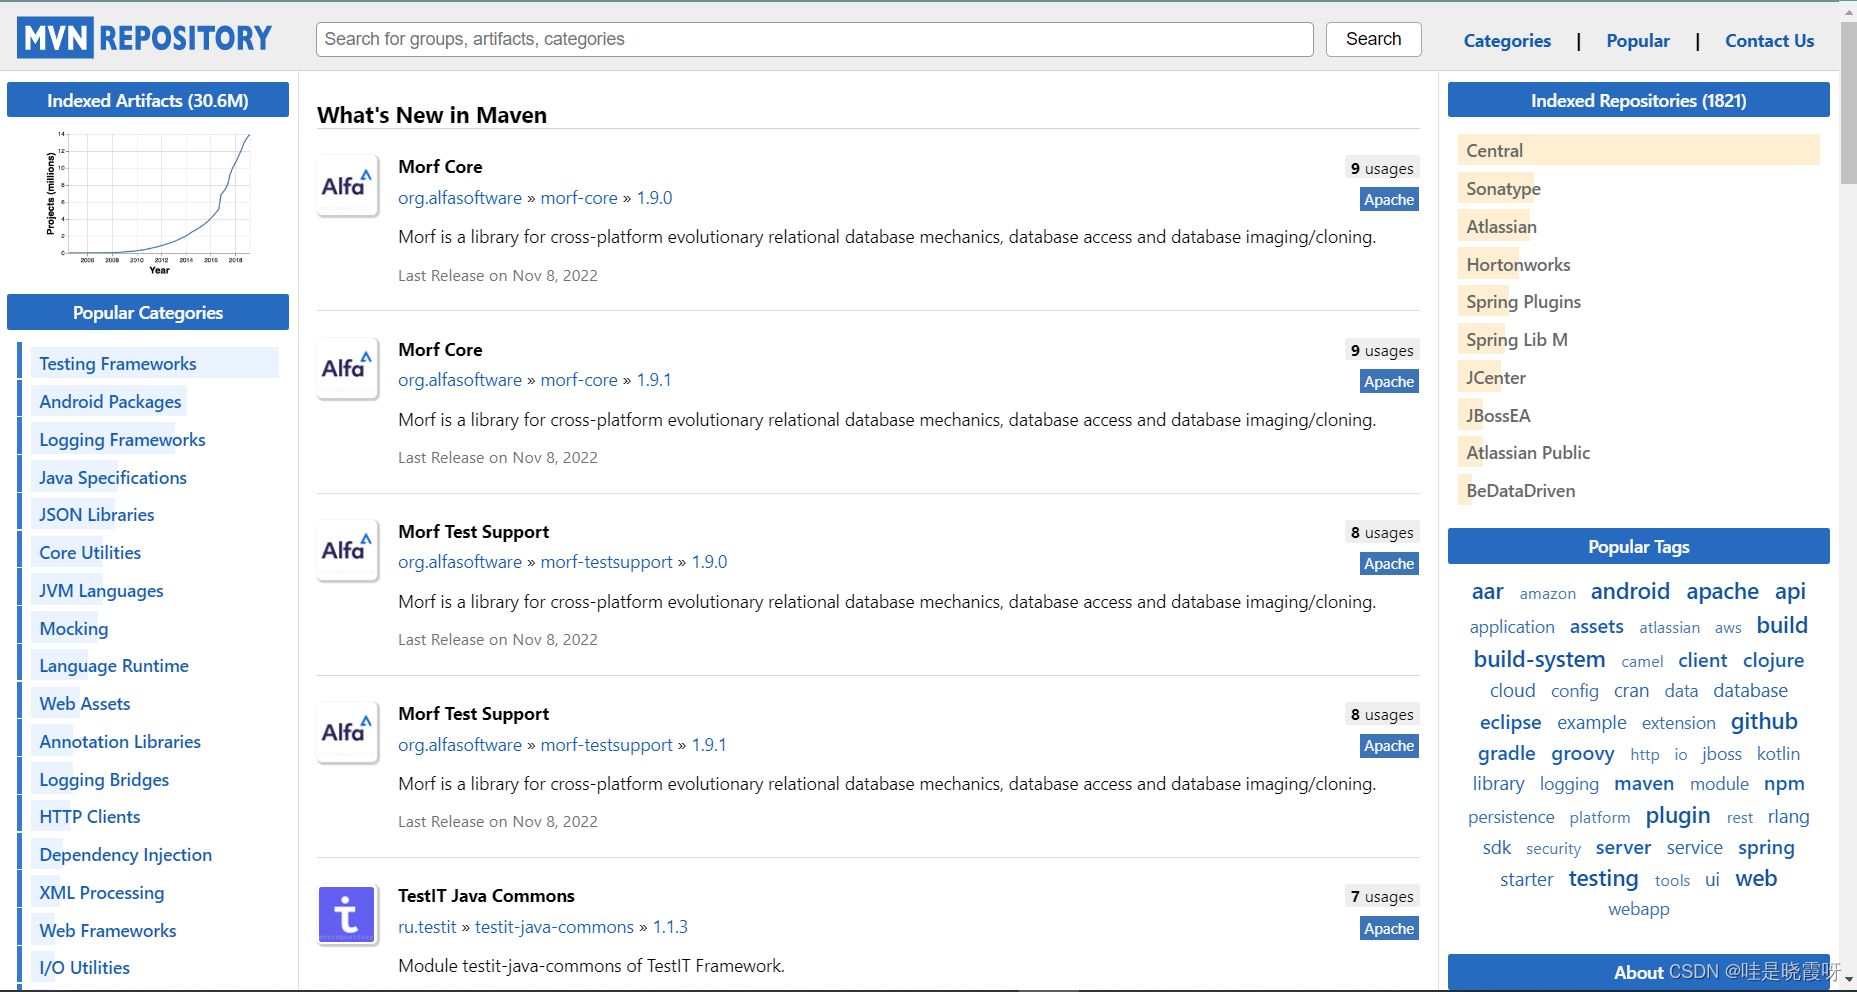Open morf-testsupport version 1.9.0 link

click(710, 562)
